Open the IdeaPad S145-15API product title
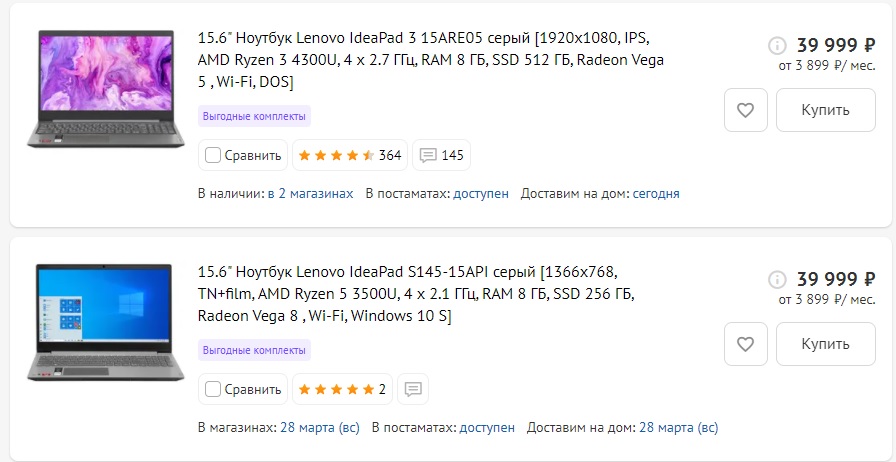 (x=416, y=293)
